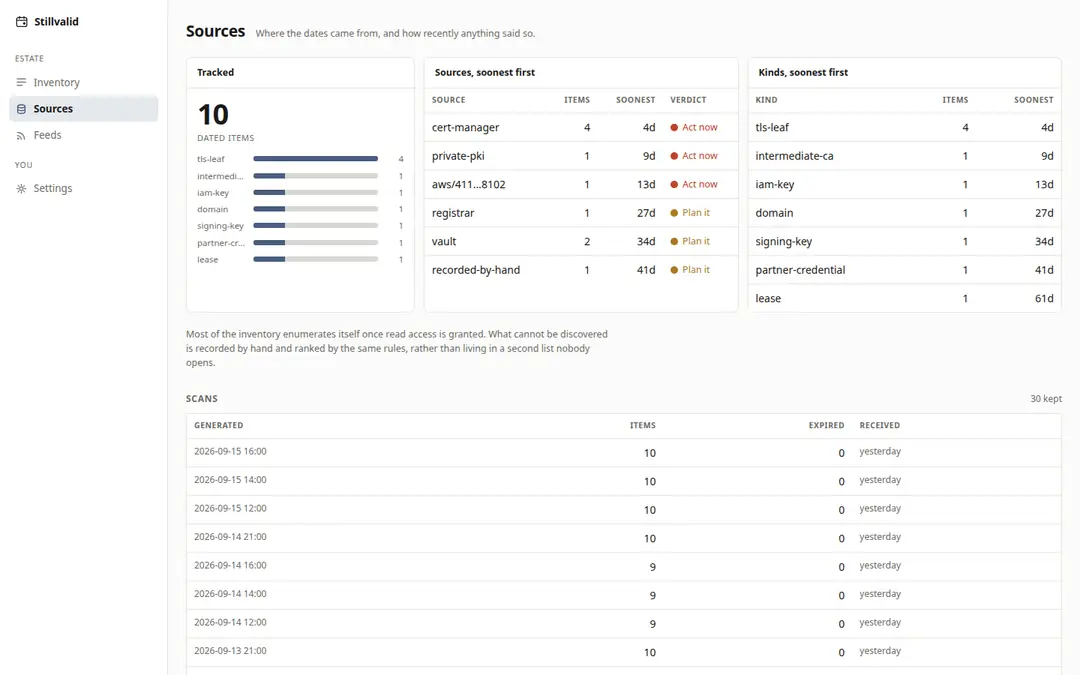Select the Sources sidebar item

(83, 109)
